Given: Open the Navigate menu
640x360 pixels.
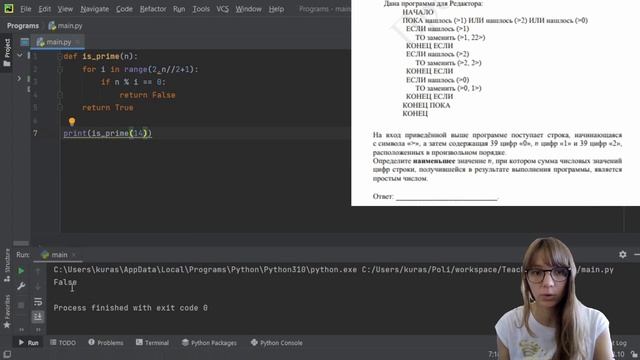Looking at the screenshot, I should (94, 9).
